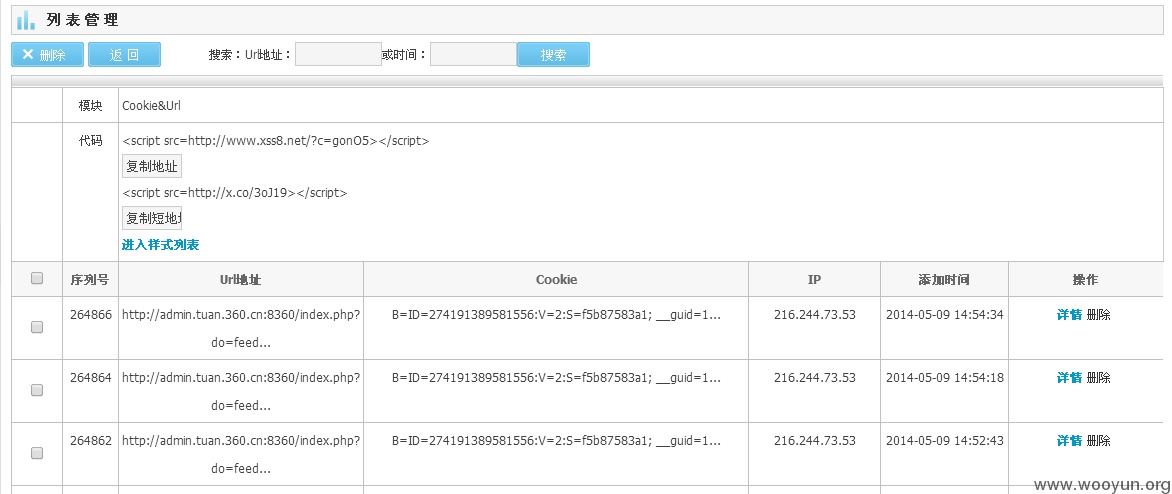Click the Cookie&Url module value
This screenshot has height=494, width=1172.
point(151,106)
